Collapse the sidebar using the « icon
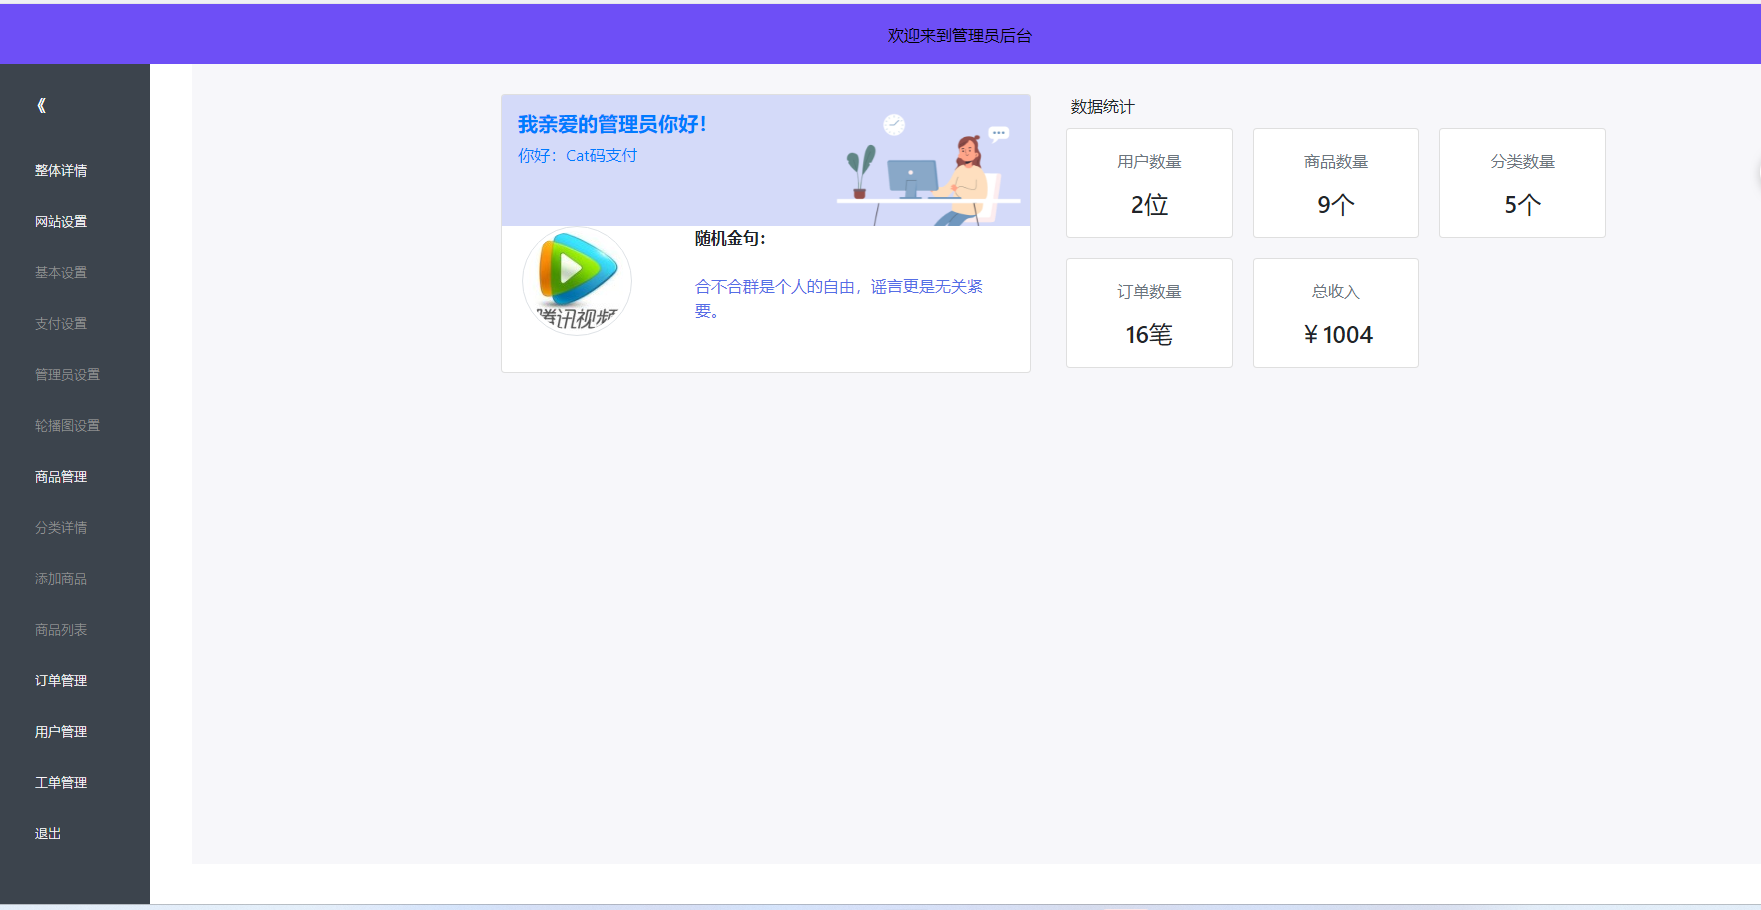This screenshot has width=1761, height=910. pos(40,105)
